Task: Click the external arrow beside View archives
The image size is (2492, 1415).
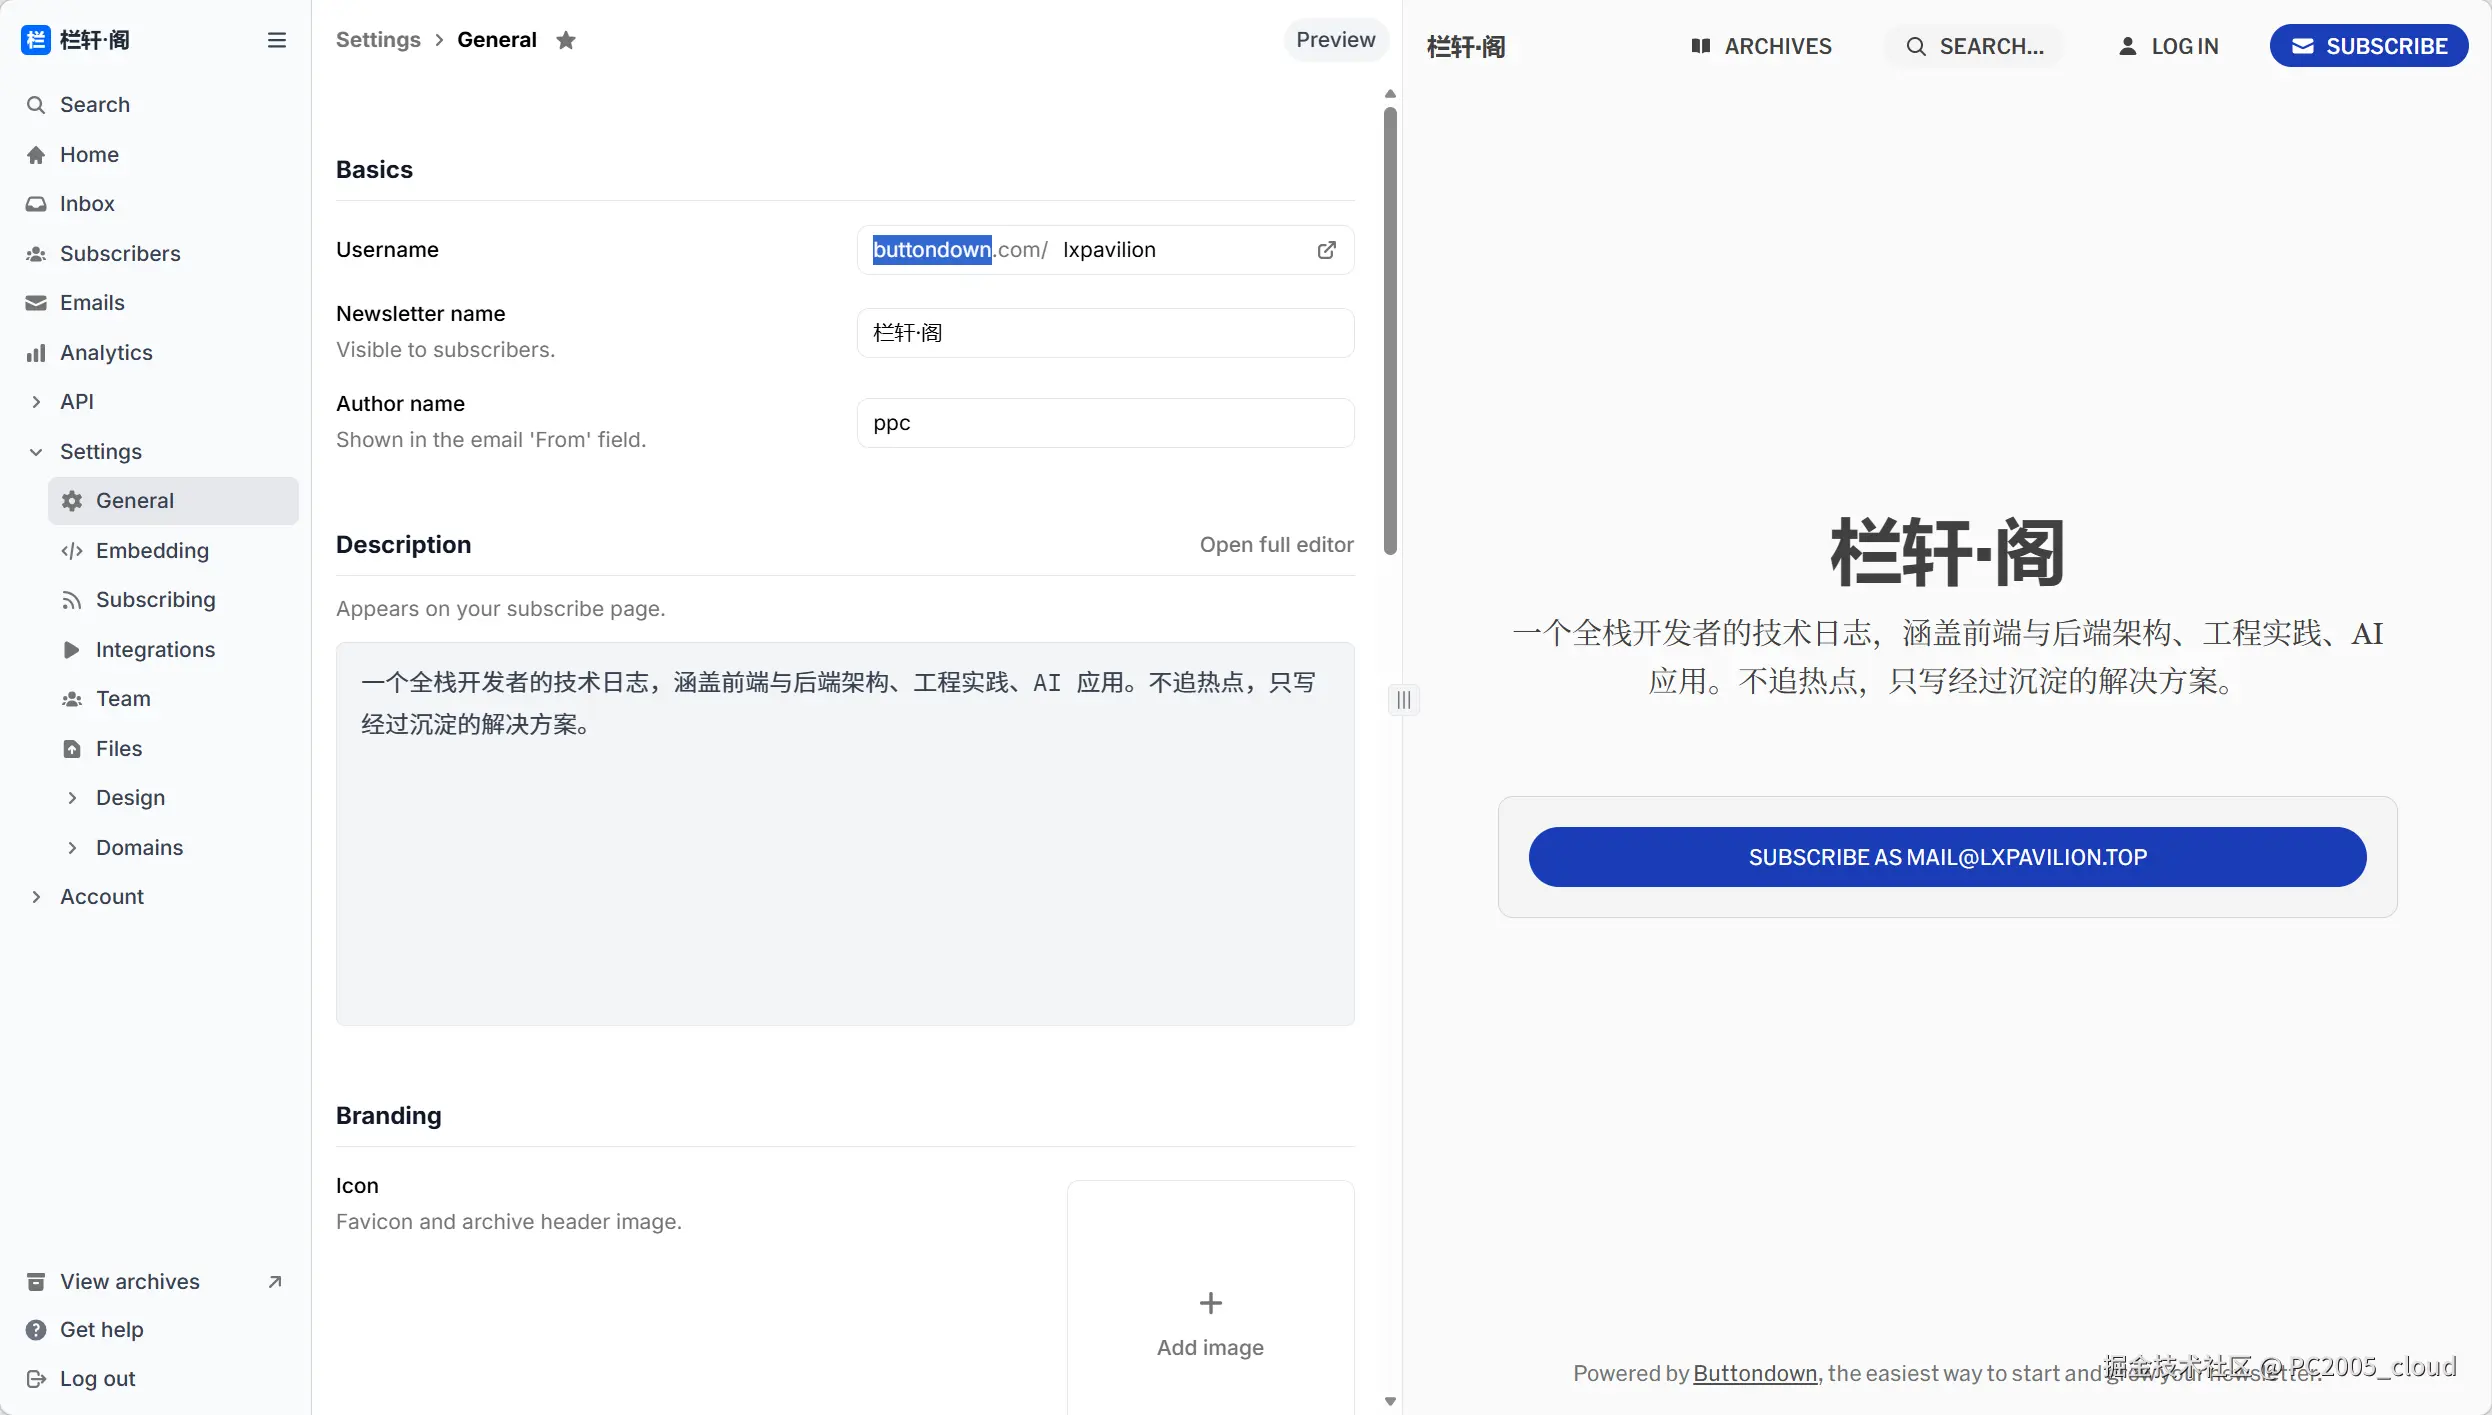Action: (x=275, y=1282)
